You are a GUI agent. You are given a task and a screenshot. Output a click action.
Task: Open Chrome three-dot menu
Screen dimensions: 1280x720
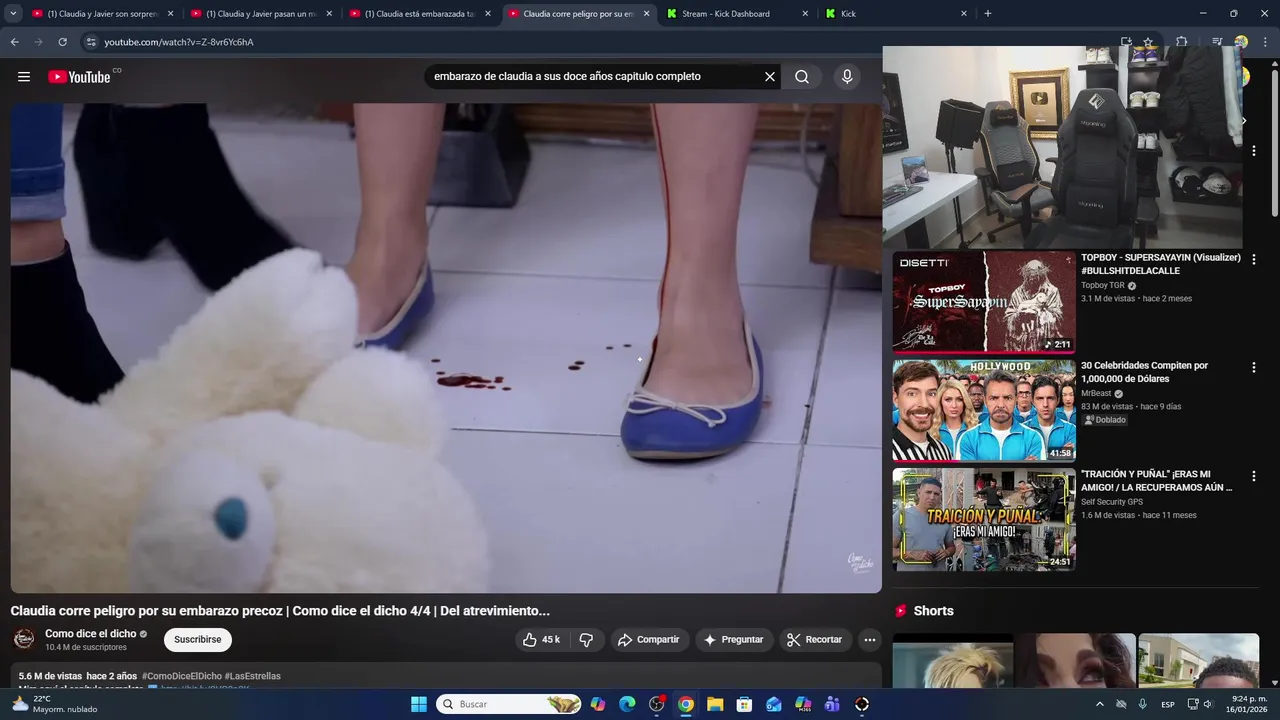click(x=1266, y=42)
